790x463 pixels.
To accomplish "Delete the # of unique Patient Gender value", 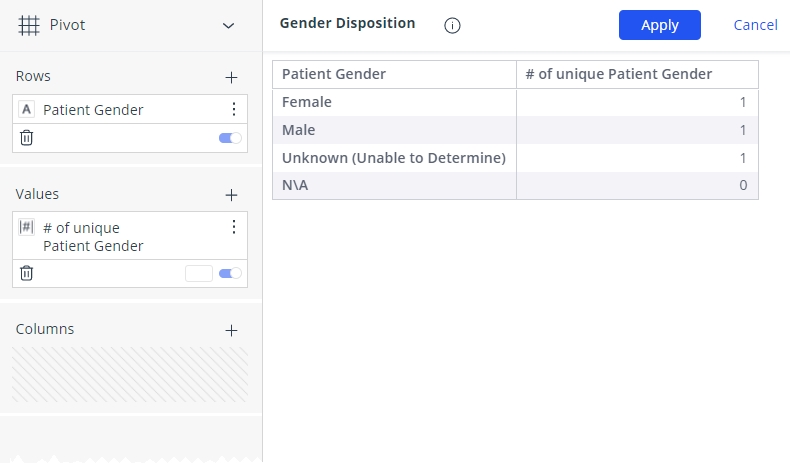I will pyautogui.click(x=26, y=273).
